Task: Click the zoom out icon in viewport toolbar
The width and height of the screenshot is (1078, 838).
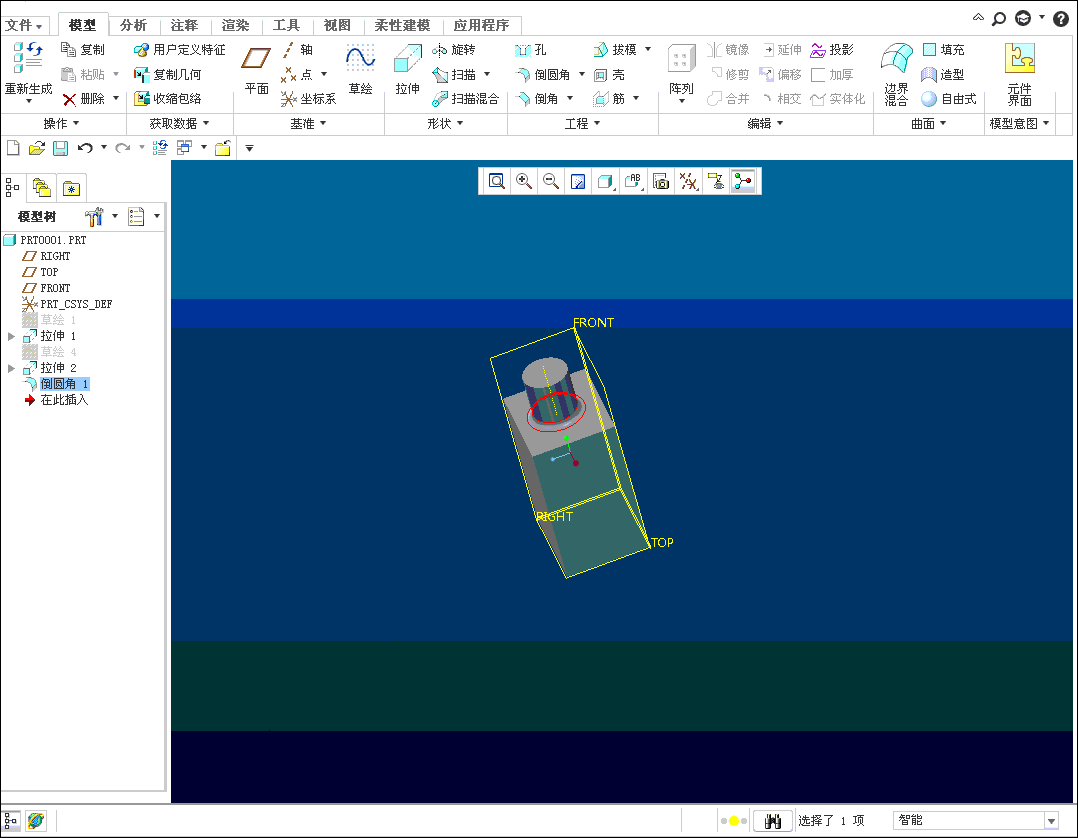Action: (551, 181)
